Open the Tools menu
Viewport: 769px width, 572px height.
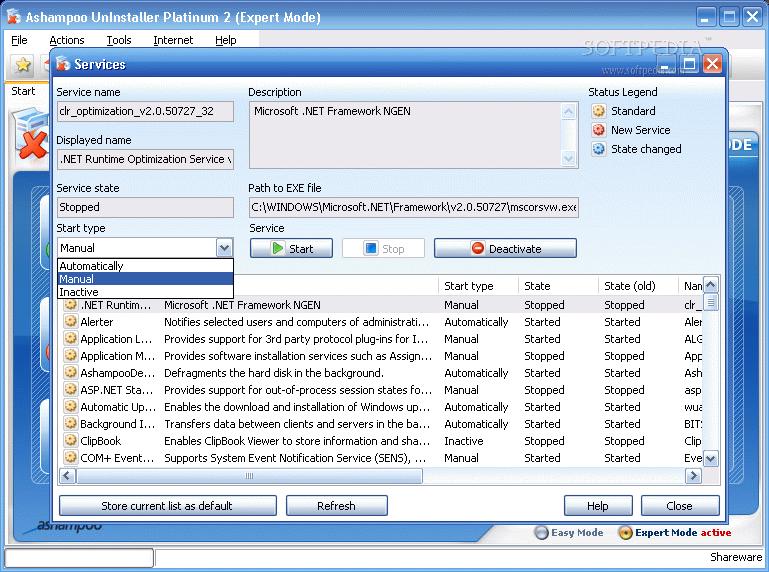click(x=119, y=40)
